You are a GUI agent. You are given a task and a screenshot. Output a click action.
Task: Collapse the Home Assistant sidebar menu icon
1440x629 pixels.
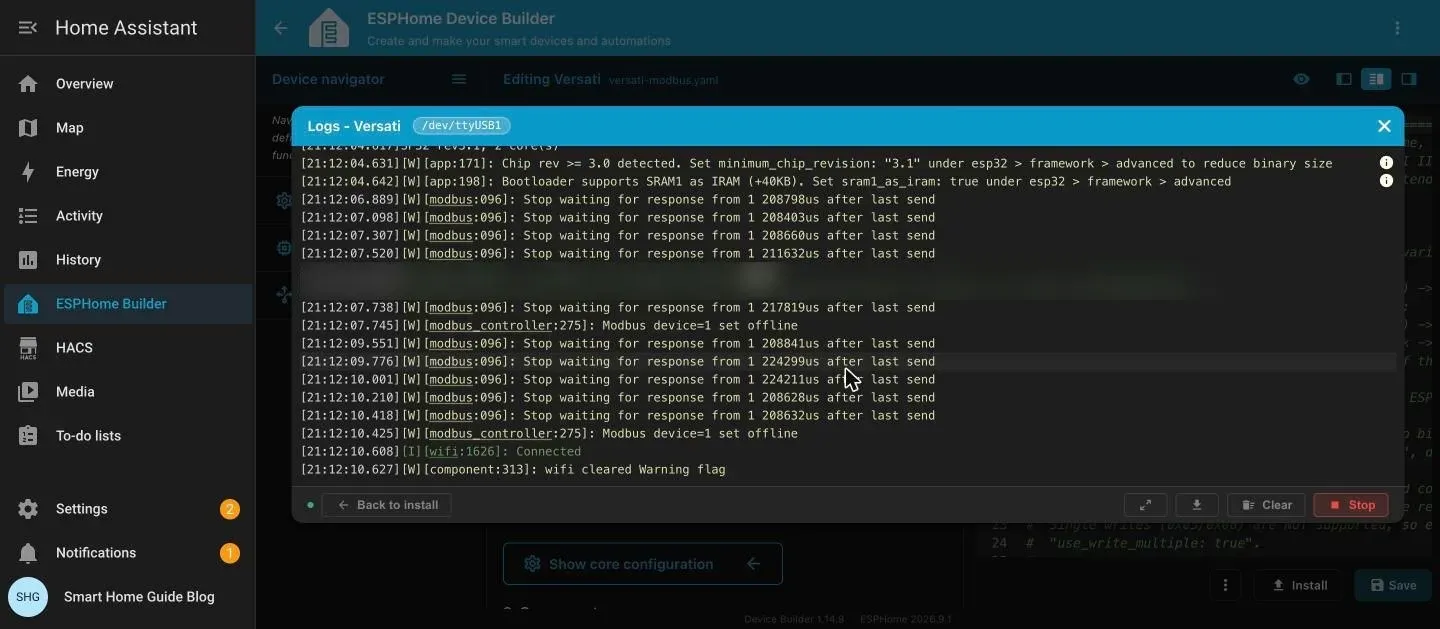[x=28, y=28]
